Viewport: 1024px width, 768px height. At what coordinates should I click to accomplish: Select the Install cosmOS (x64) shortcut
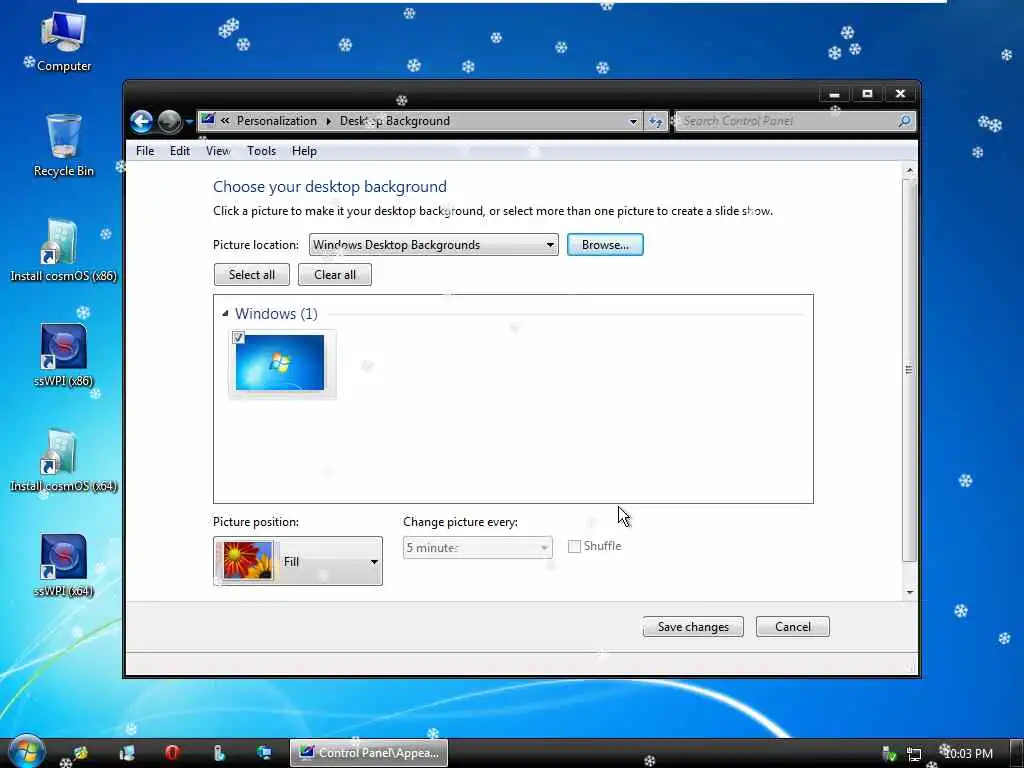pos(63,460)
